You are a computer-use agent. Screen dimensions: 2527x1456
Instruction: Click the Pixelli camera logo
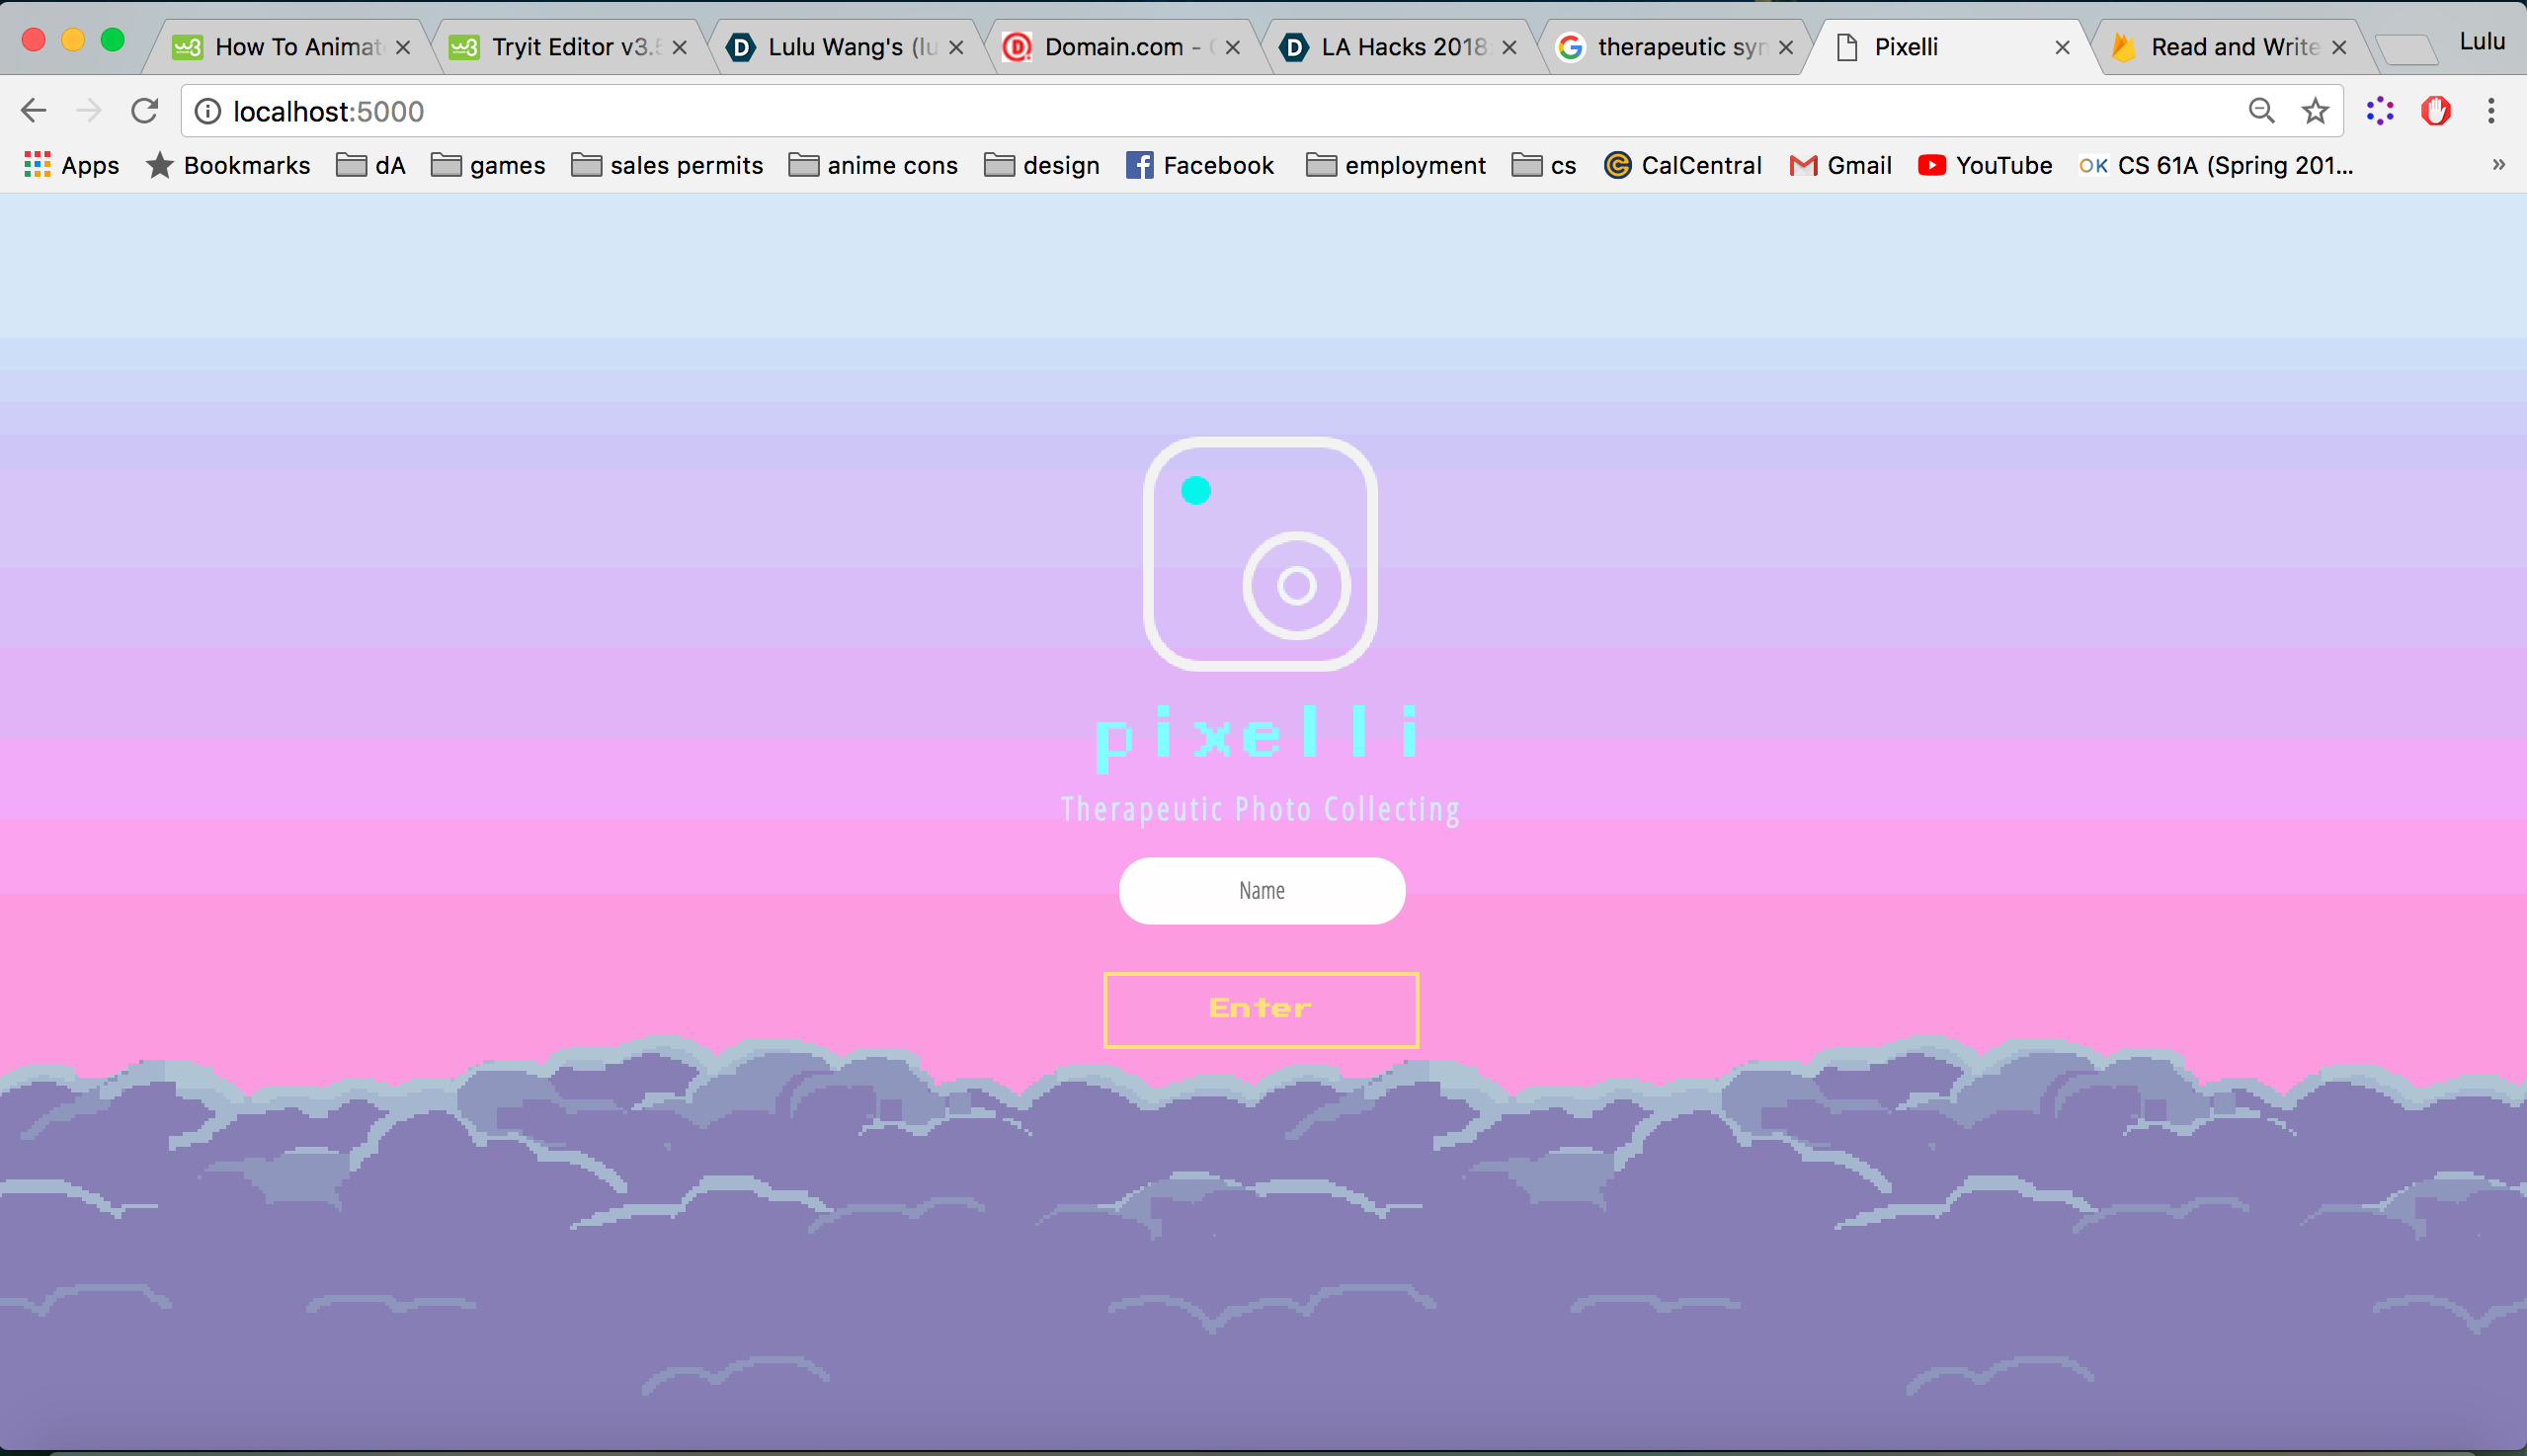[x=1260, y=554]
